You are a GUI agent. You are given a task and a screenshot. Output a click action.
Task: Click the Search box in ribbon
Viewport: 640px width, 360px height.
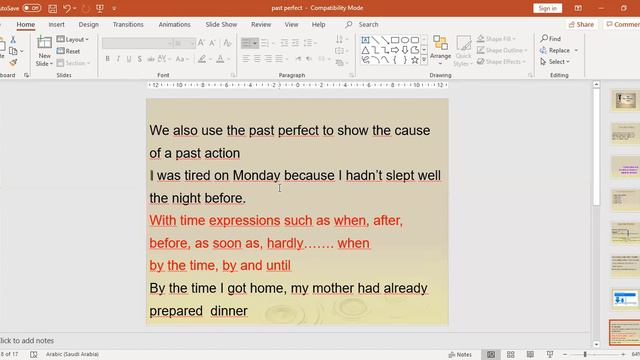click(x=368, y=24)
